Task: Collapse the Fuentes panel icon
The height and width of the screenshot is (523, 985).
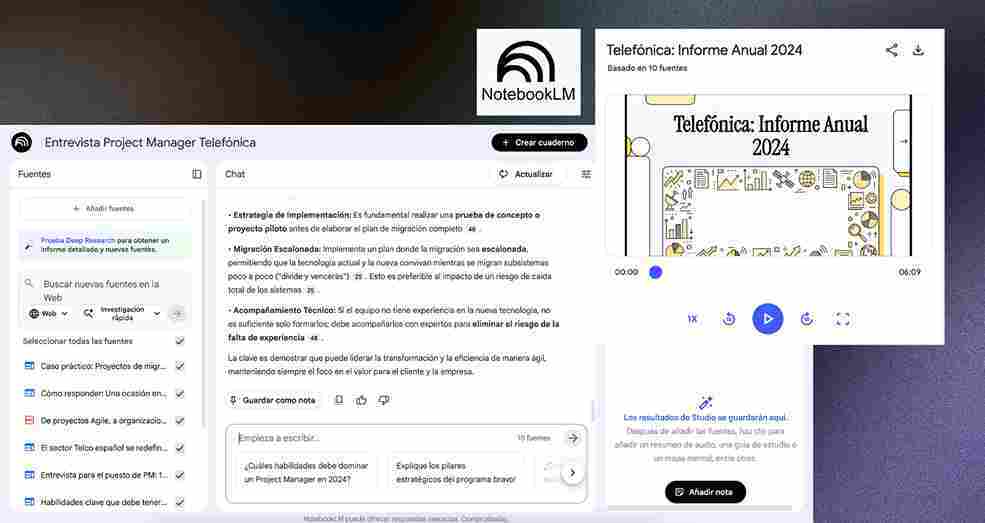Action: [x=197, y=174]
